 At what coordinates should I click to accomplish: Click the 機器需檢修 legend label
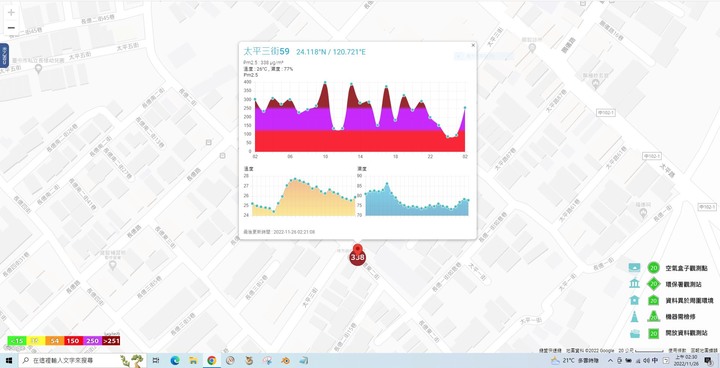tap(681, 317)
